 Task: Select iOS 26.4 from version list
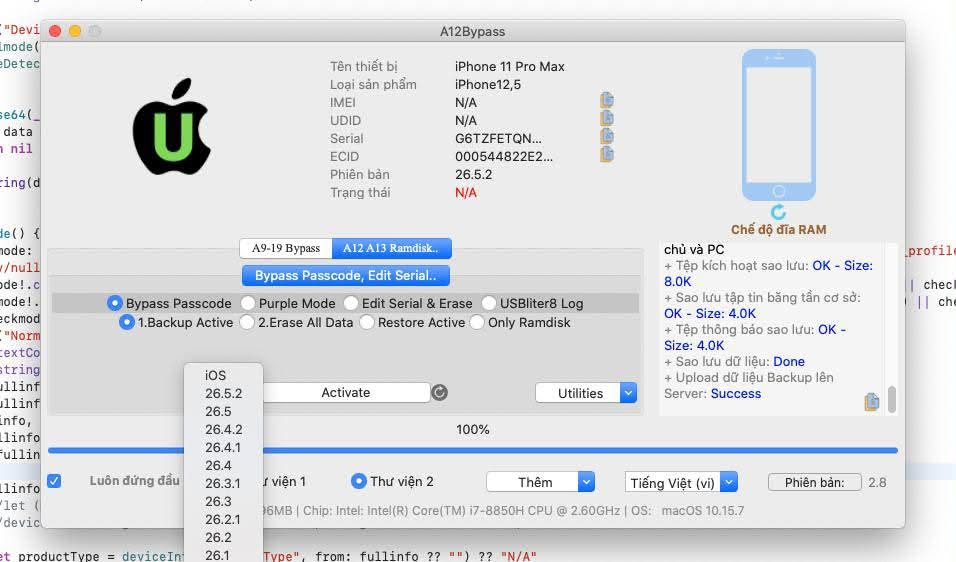coord(224,465)
